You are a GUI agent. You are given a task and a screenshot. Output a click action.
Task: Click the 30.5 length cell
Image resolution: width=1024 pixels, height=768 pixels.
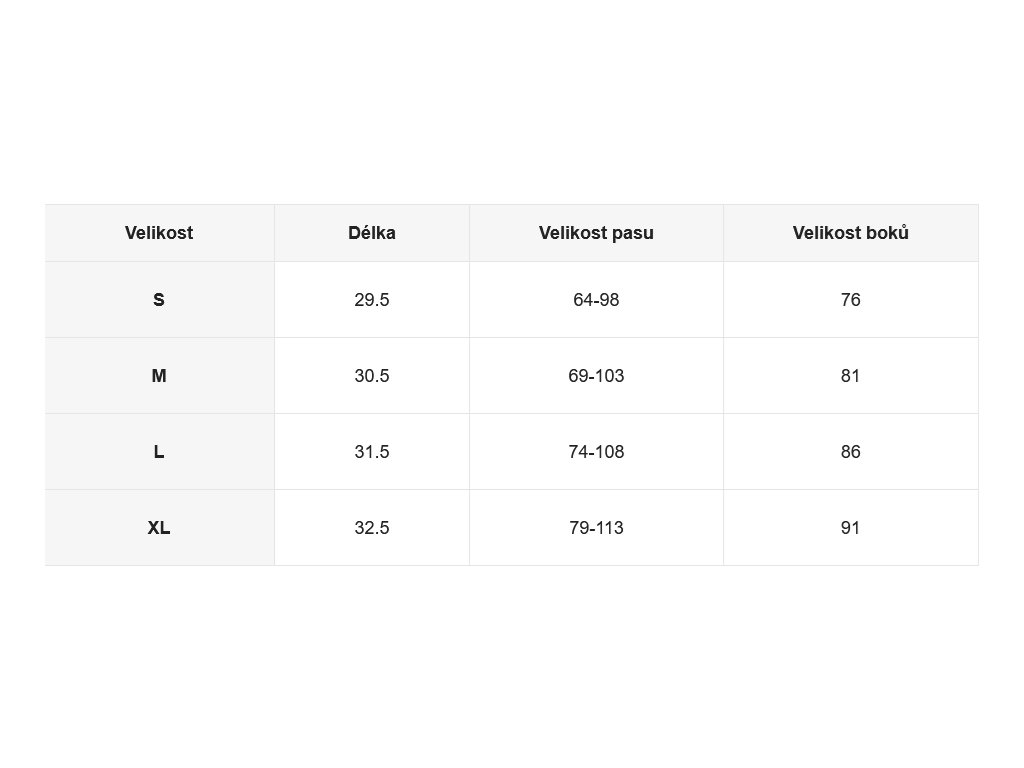tap(372, 376)
